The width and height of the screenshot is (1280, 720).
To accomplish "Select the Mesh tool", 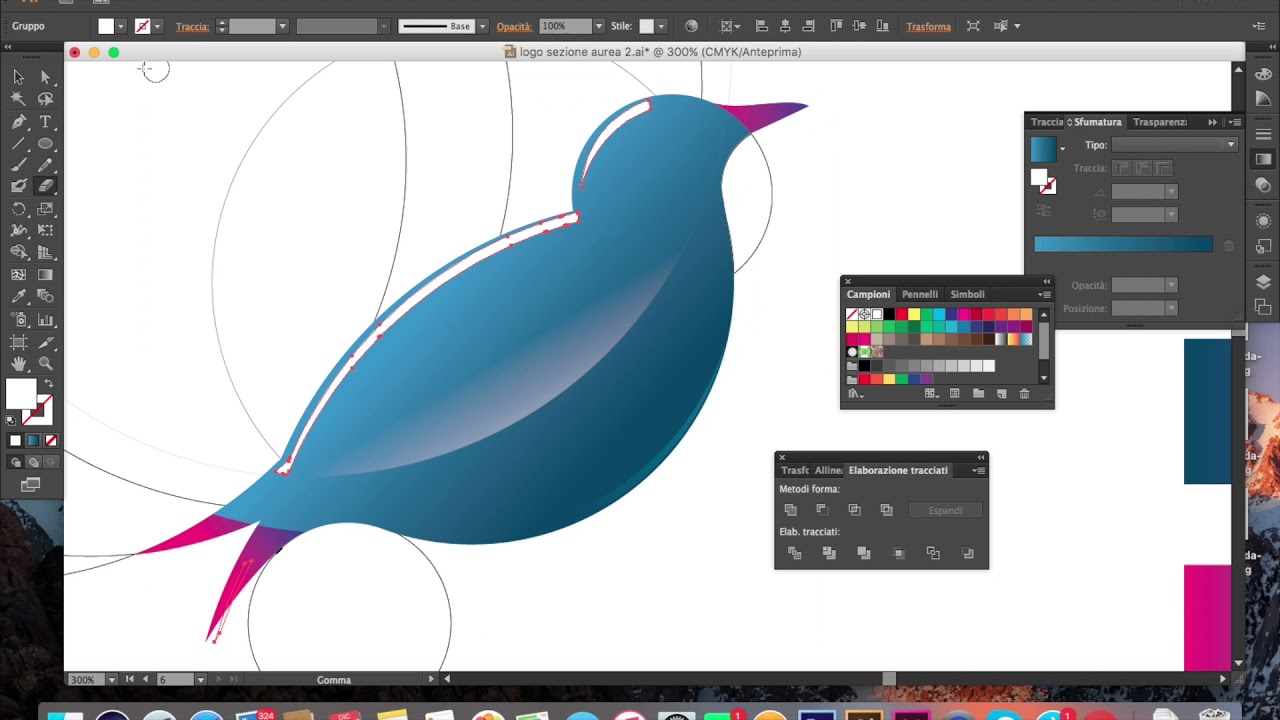I will click(19, 274).
